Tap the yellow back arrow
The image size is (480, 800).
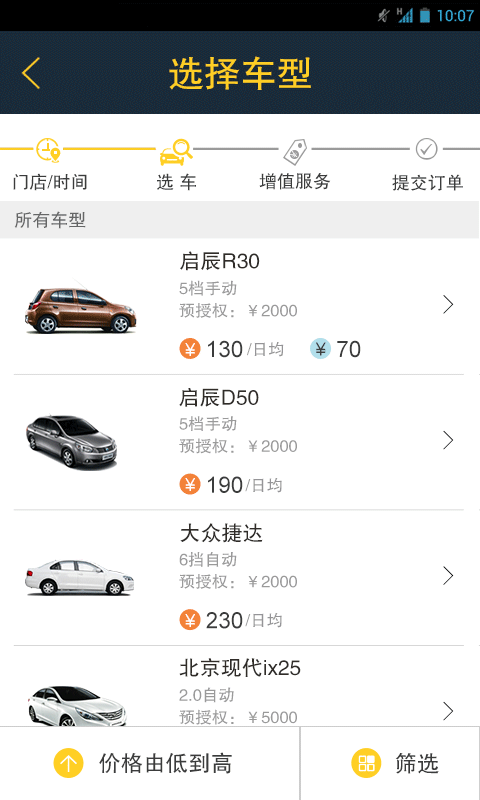pos(31,73)
